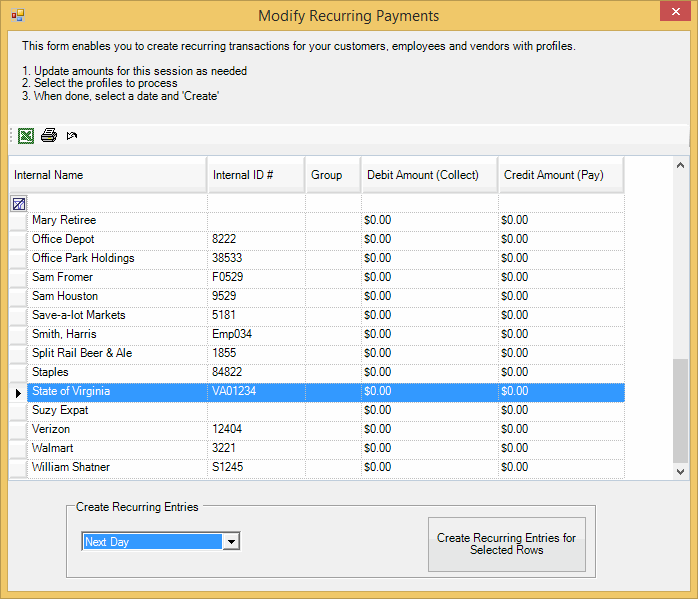Click the vertical scrollbar thumb
Image resolution: width=698 pixels, height=599 pixels.
click(x=681, y=410)
